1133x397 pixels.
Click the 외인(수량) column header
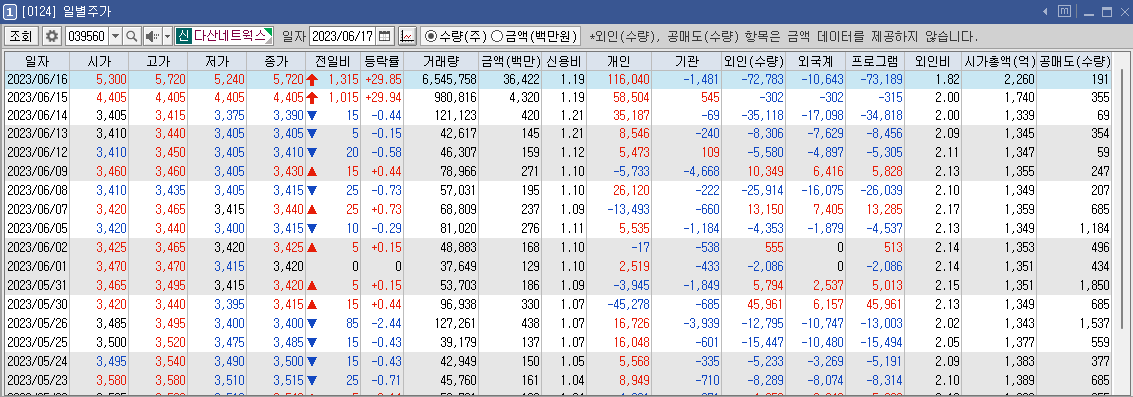coord(753,61)
